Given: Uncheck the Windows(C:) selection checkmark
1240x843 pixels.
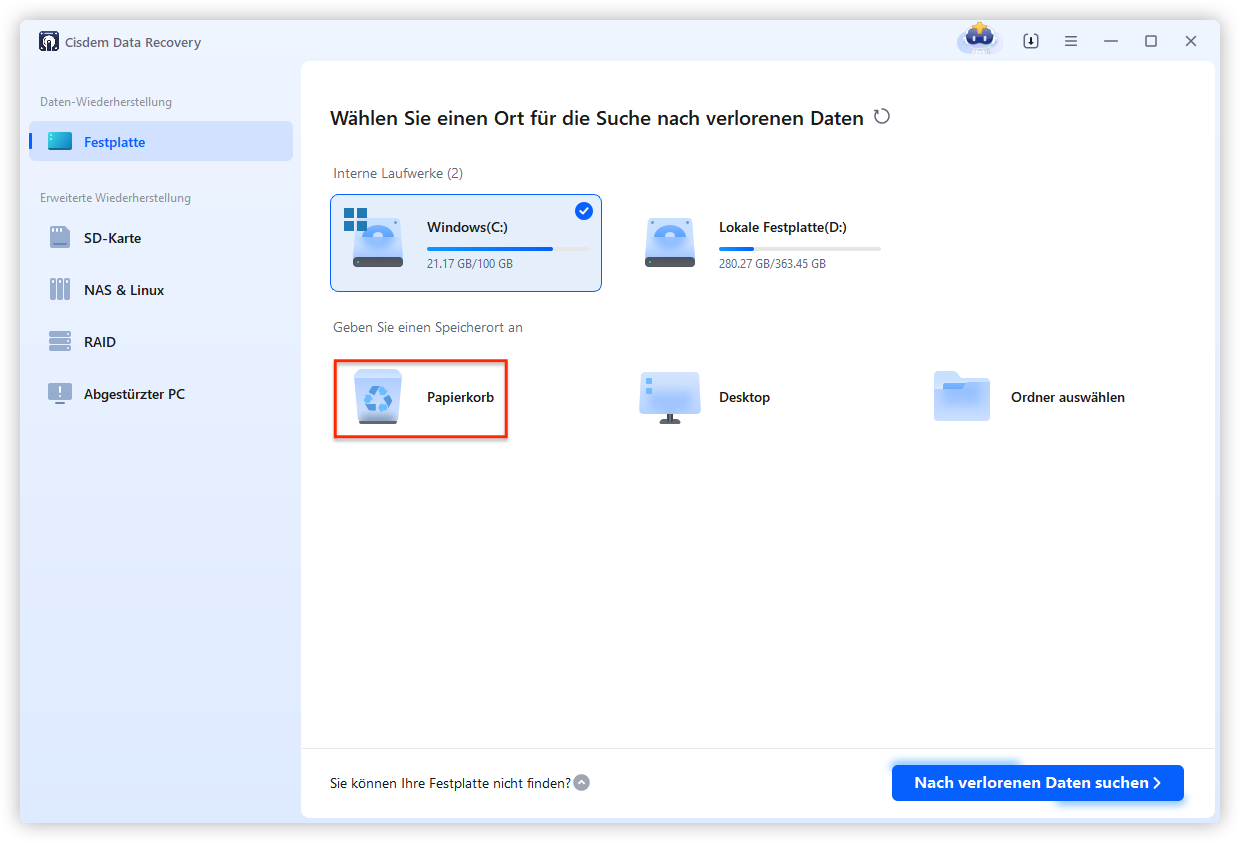Looking at the screenshot, I should pyautogui.click(x=584, y=211).
